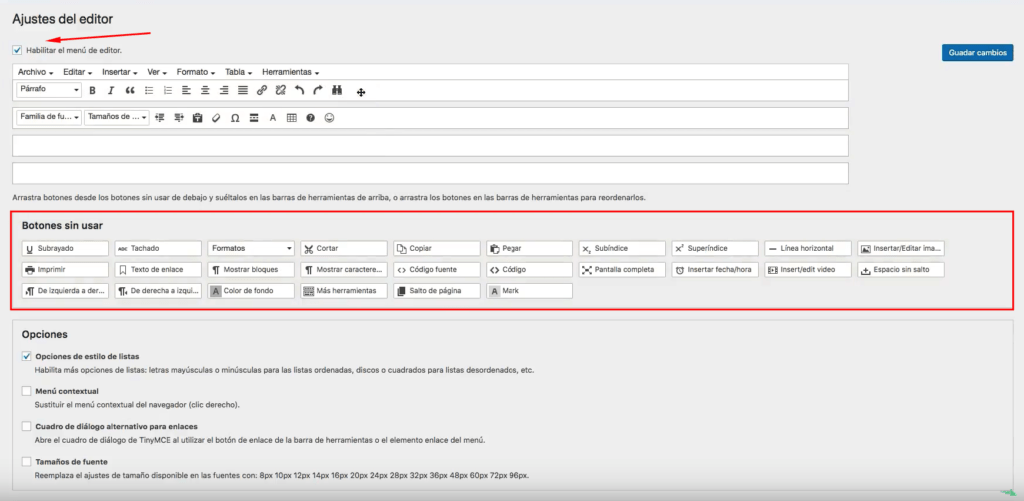Open the Formatos dropdown in unused buttons
The height and width of the screenshot is (501, 1024).
click(251, 248)
